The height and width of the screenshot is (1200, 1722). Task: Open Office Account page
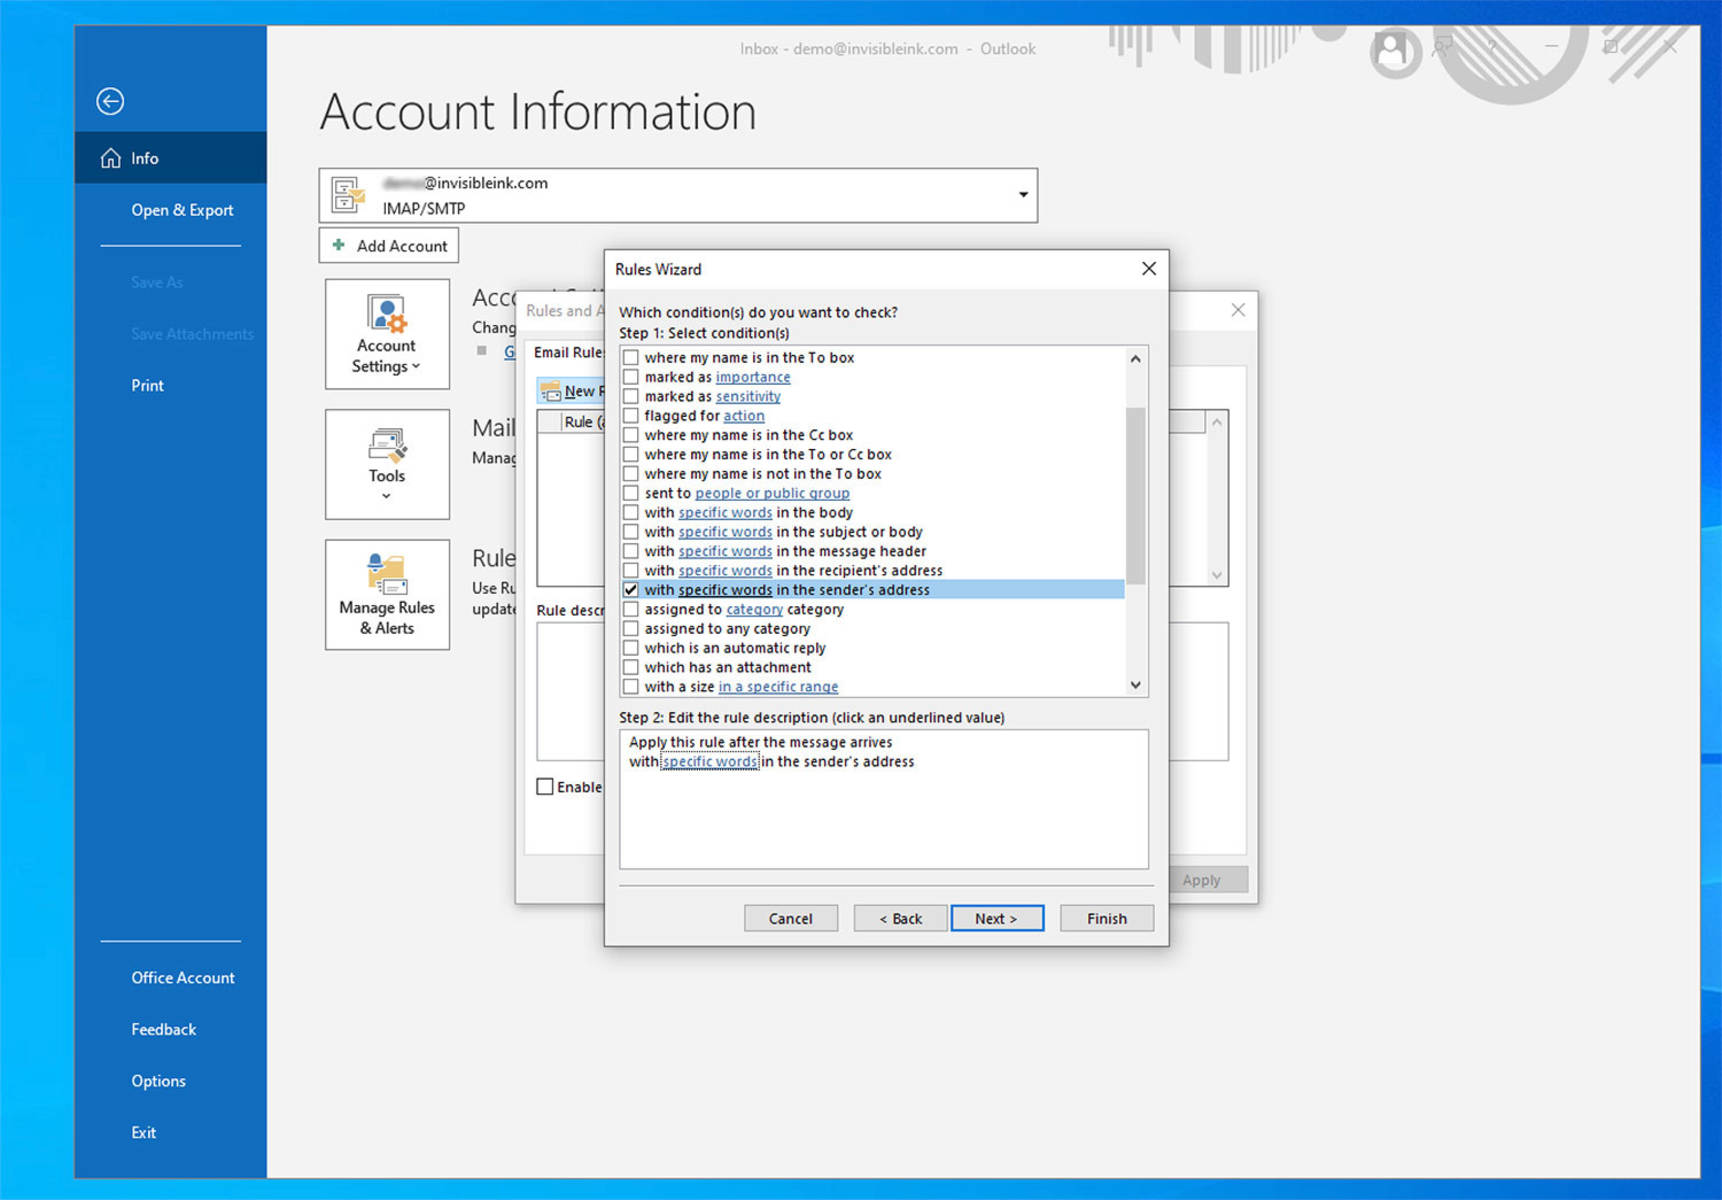pos(183,978)
